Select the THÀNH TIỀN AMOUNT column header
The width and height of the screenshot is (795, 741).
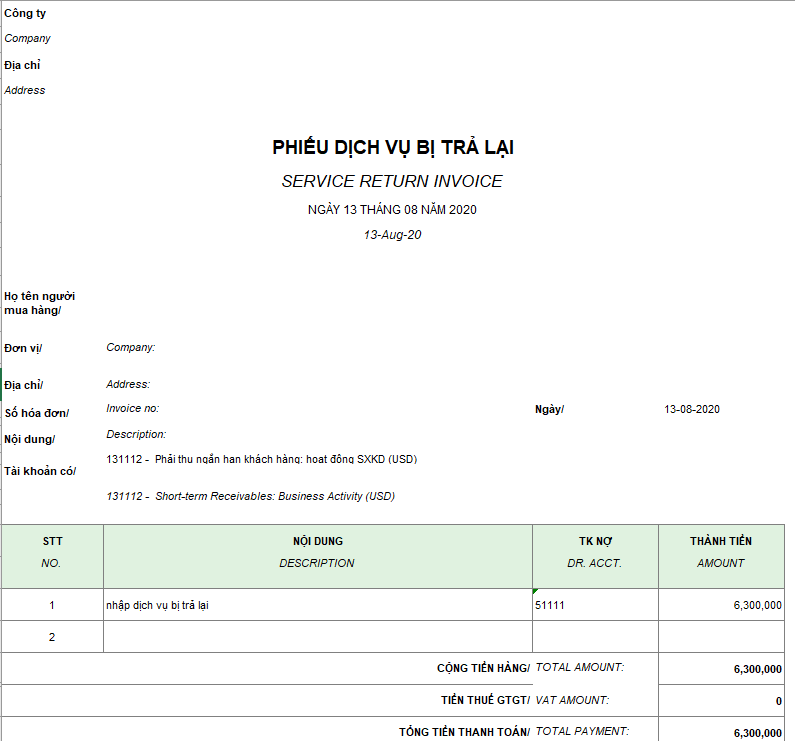tap(720, 552)
